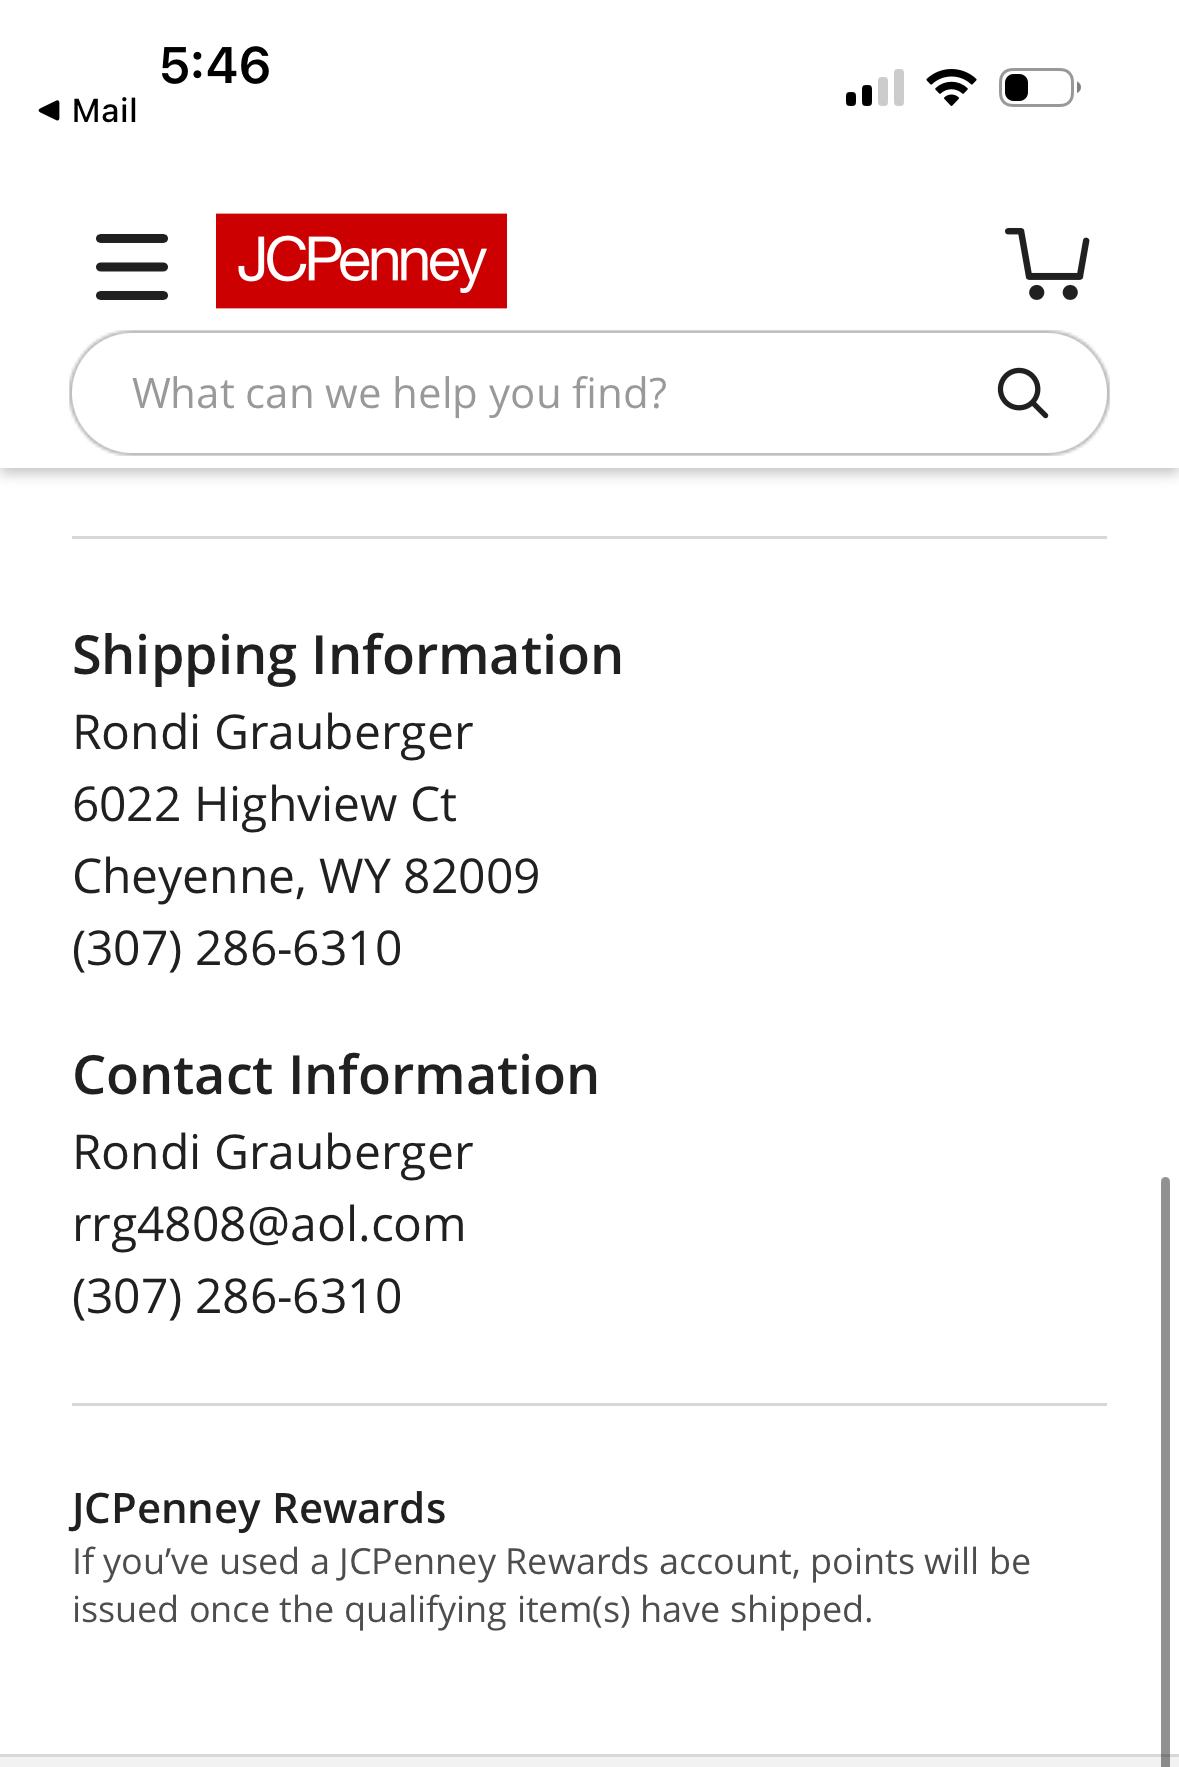Tap the back arrow to Mail
Viewport: 1179px width, 1767px height.
tap(49, 110)
